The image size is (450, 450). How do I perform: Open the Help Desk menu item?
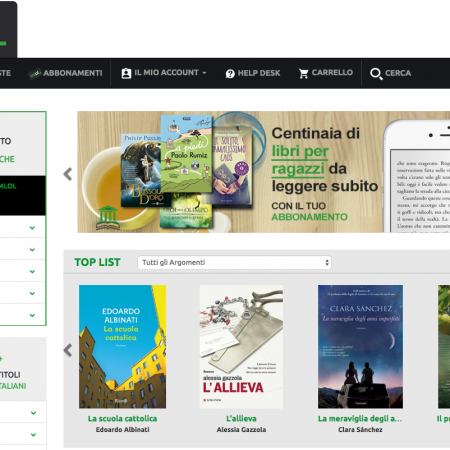pos(253,73)
